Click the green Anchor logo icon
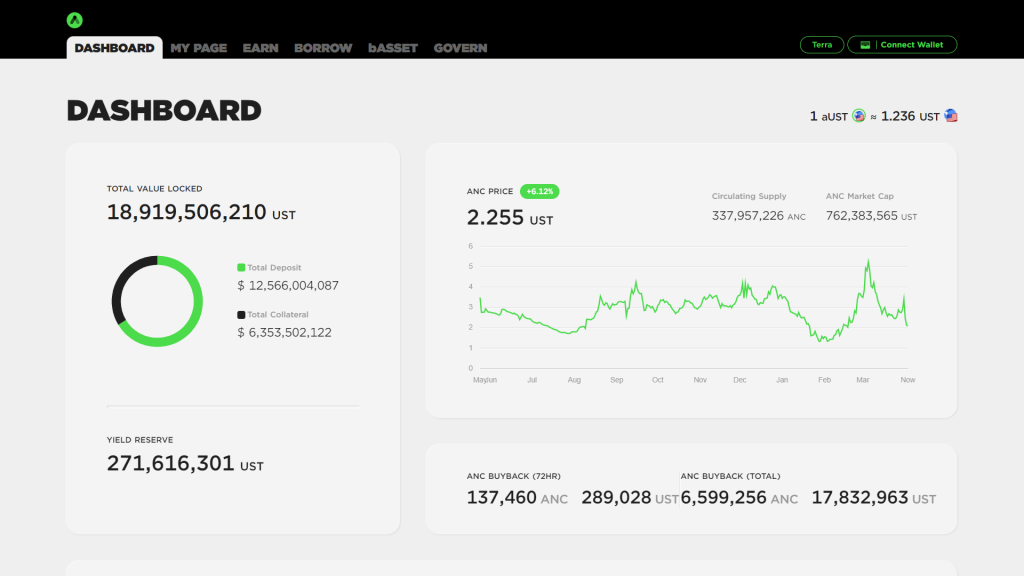 pos(74,20)
